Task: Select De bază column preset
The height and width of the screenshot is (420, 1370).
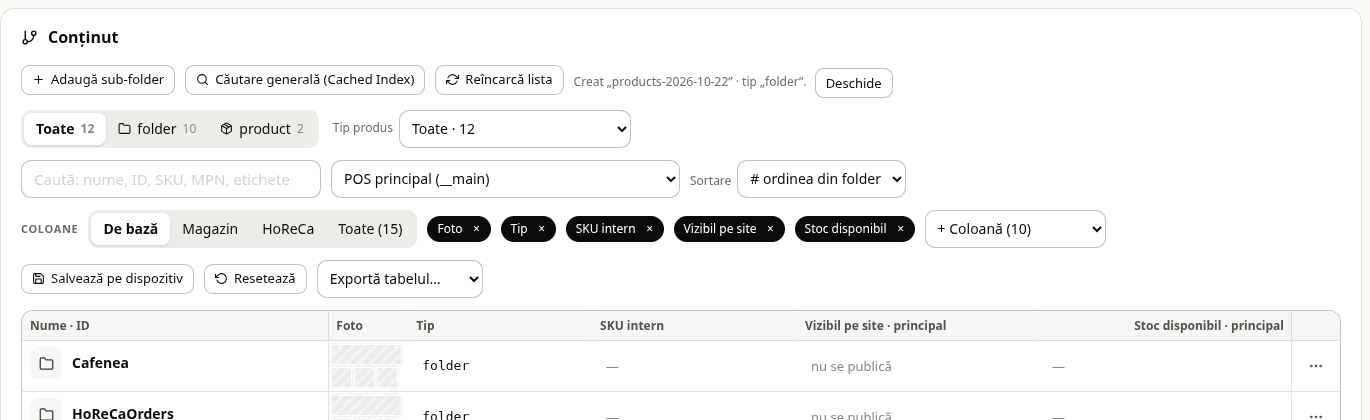Action: click(131, 229)
